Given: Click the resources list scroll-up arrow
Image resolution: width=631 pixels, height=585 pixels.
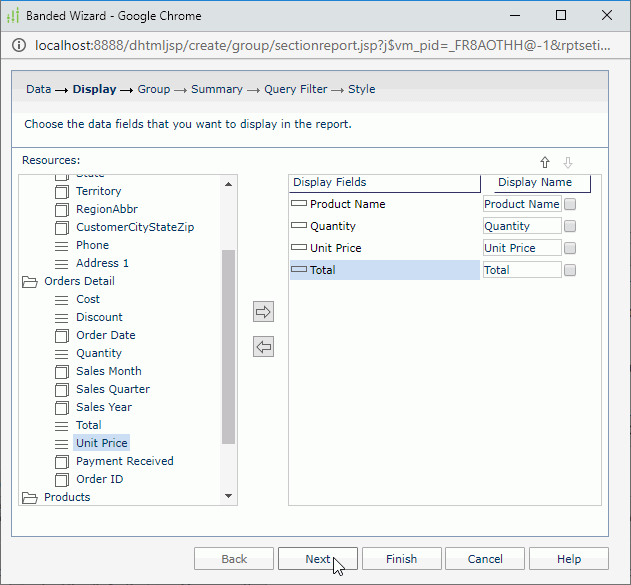Looking at the screenshot, I should click(x=229, y=184).
